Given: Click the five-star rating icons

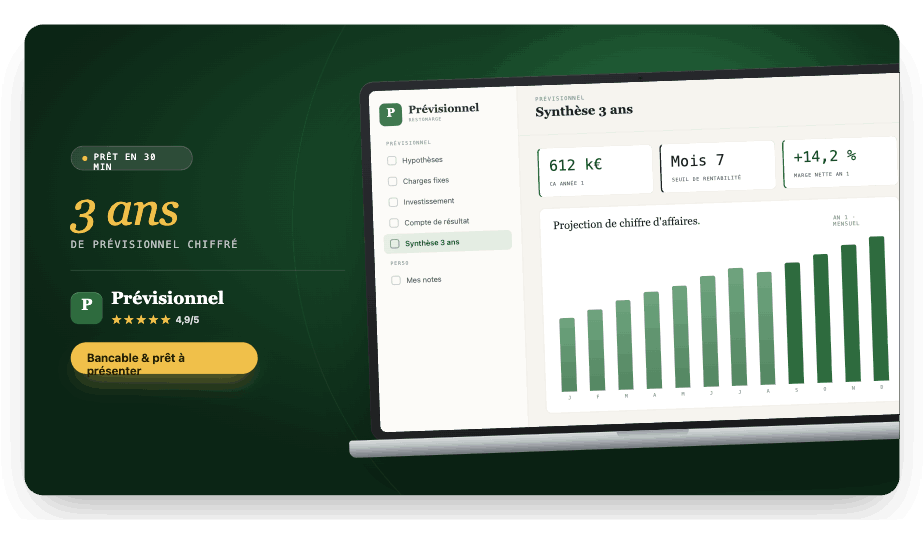Looking at the screenshot, I should tap(141, 320).
